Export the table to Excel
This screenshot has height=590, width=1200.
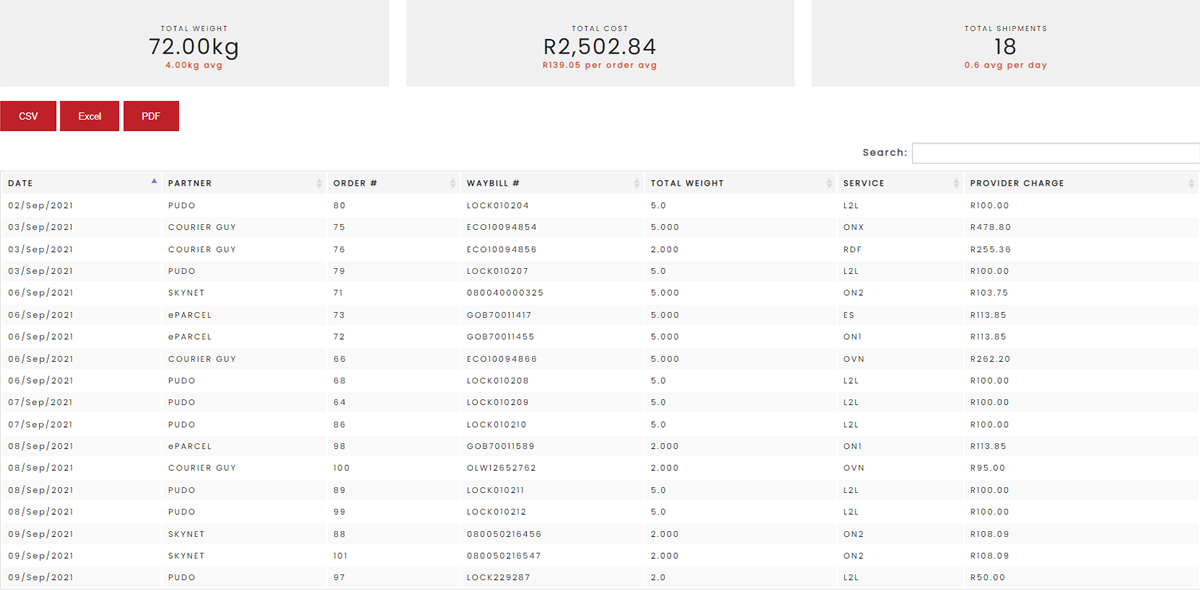click(x=90, y=116)
